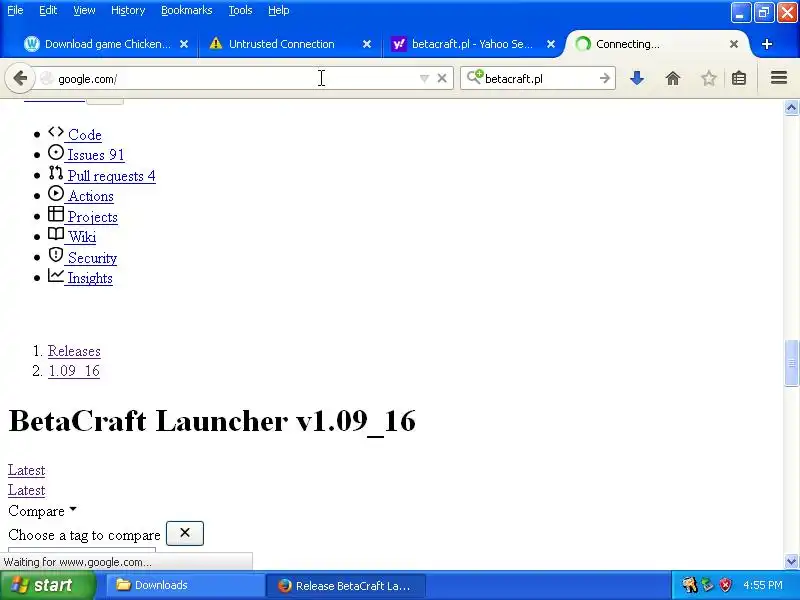Screen dimensions: 800x600
Task: Open the Pull requests 4 link
Action: coord(111,176)
